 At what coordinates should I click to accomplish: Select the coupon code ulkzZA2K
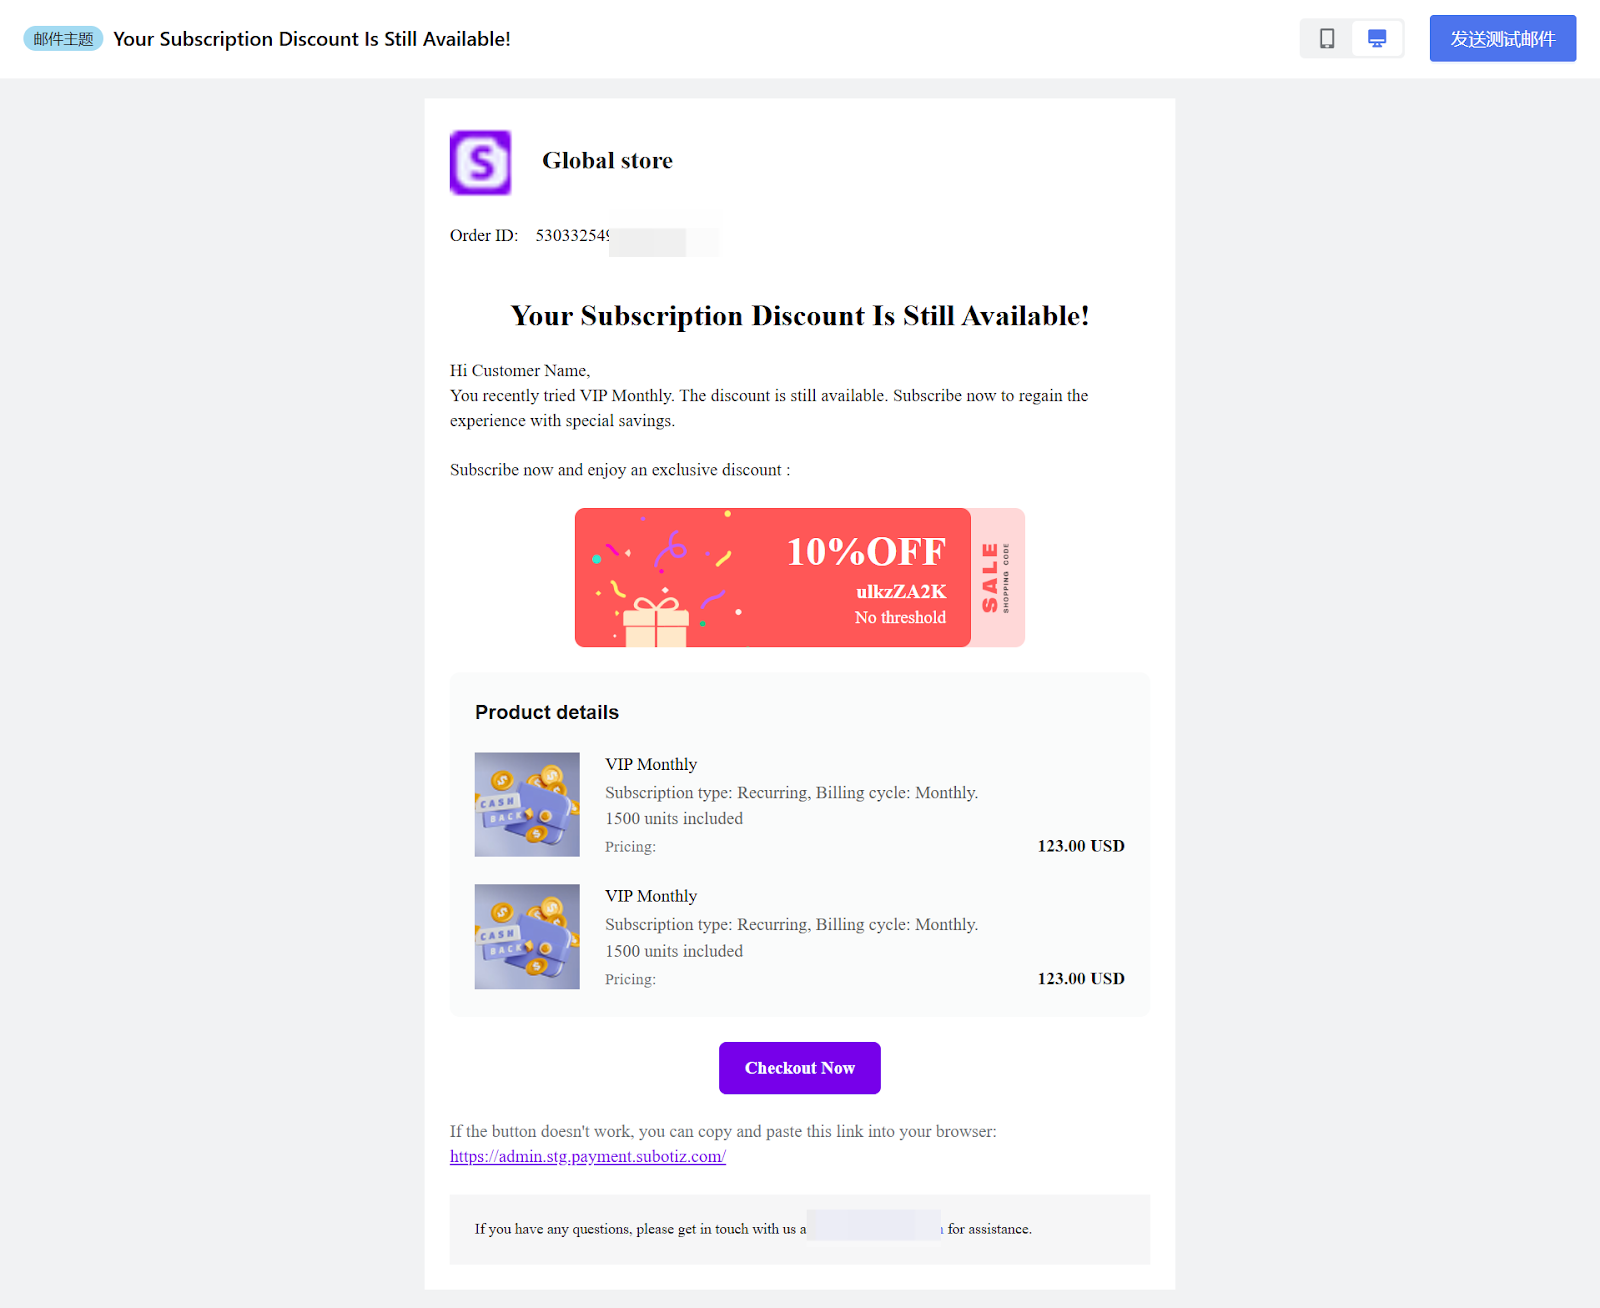click(x=900, y=592)
